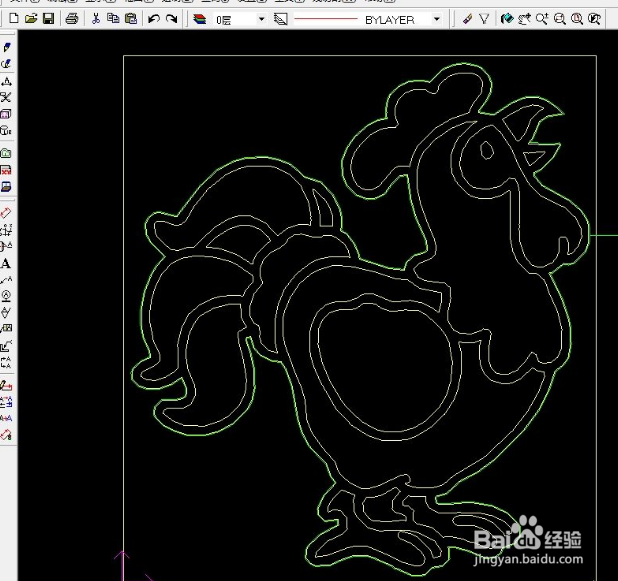Open a file with the folder icon

pyautogui.click(x=31, y=19)
